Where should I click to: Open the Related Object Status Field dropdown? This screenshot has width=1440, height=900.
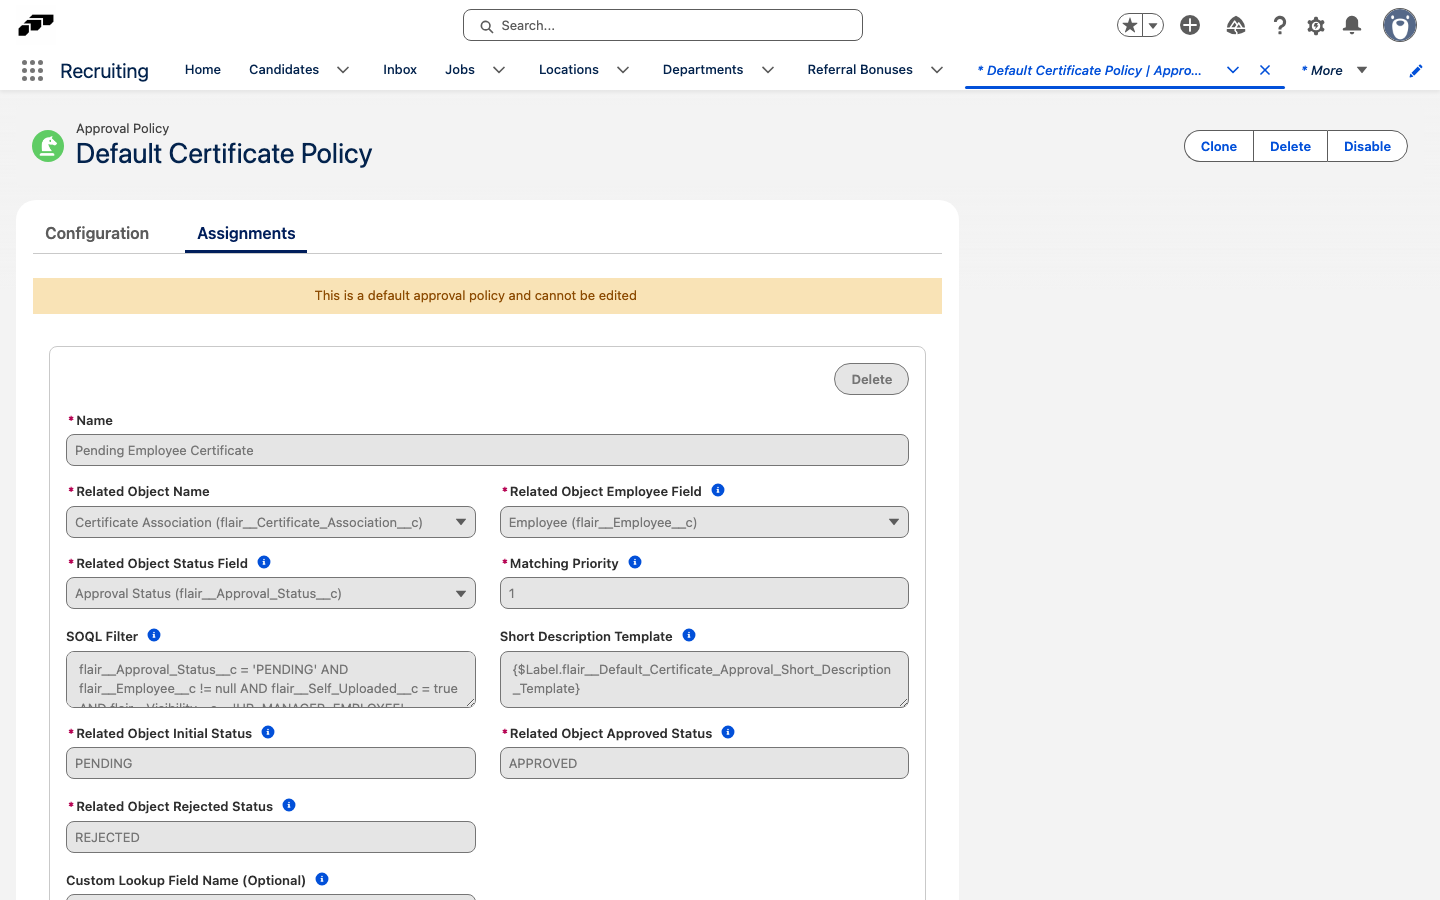click(270, 593)
